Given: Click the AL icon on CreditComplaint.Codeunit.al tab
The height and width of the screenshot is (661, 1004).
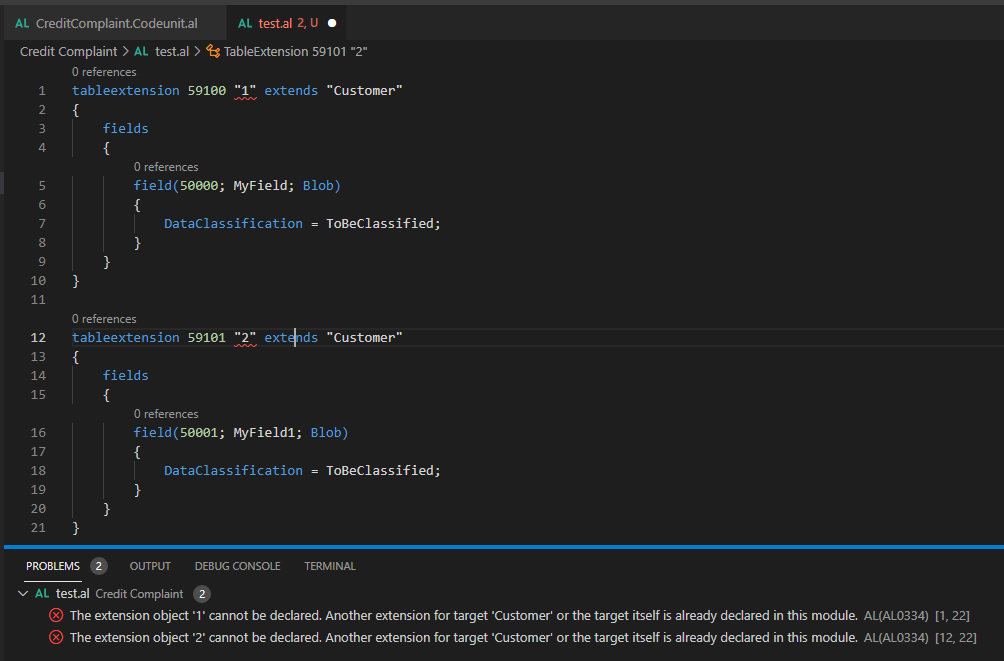Looking at the screenshot, I should [22, 22].
